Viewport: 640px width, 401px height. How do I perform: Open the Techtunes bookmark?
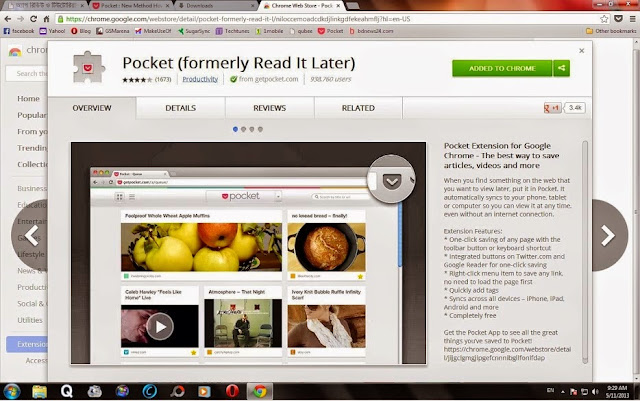tap(233, 31)
